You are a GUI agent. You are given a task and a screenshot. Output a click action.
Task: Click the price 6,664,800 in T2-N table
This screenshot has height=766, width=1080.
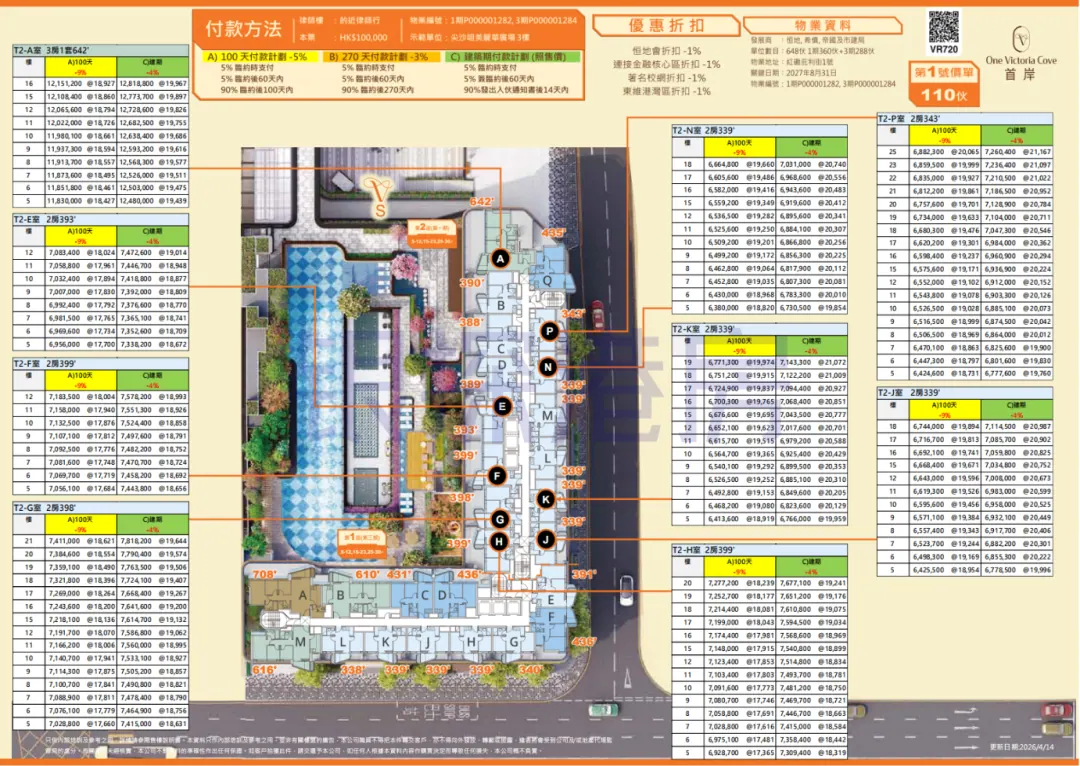[x=723, y=165]
